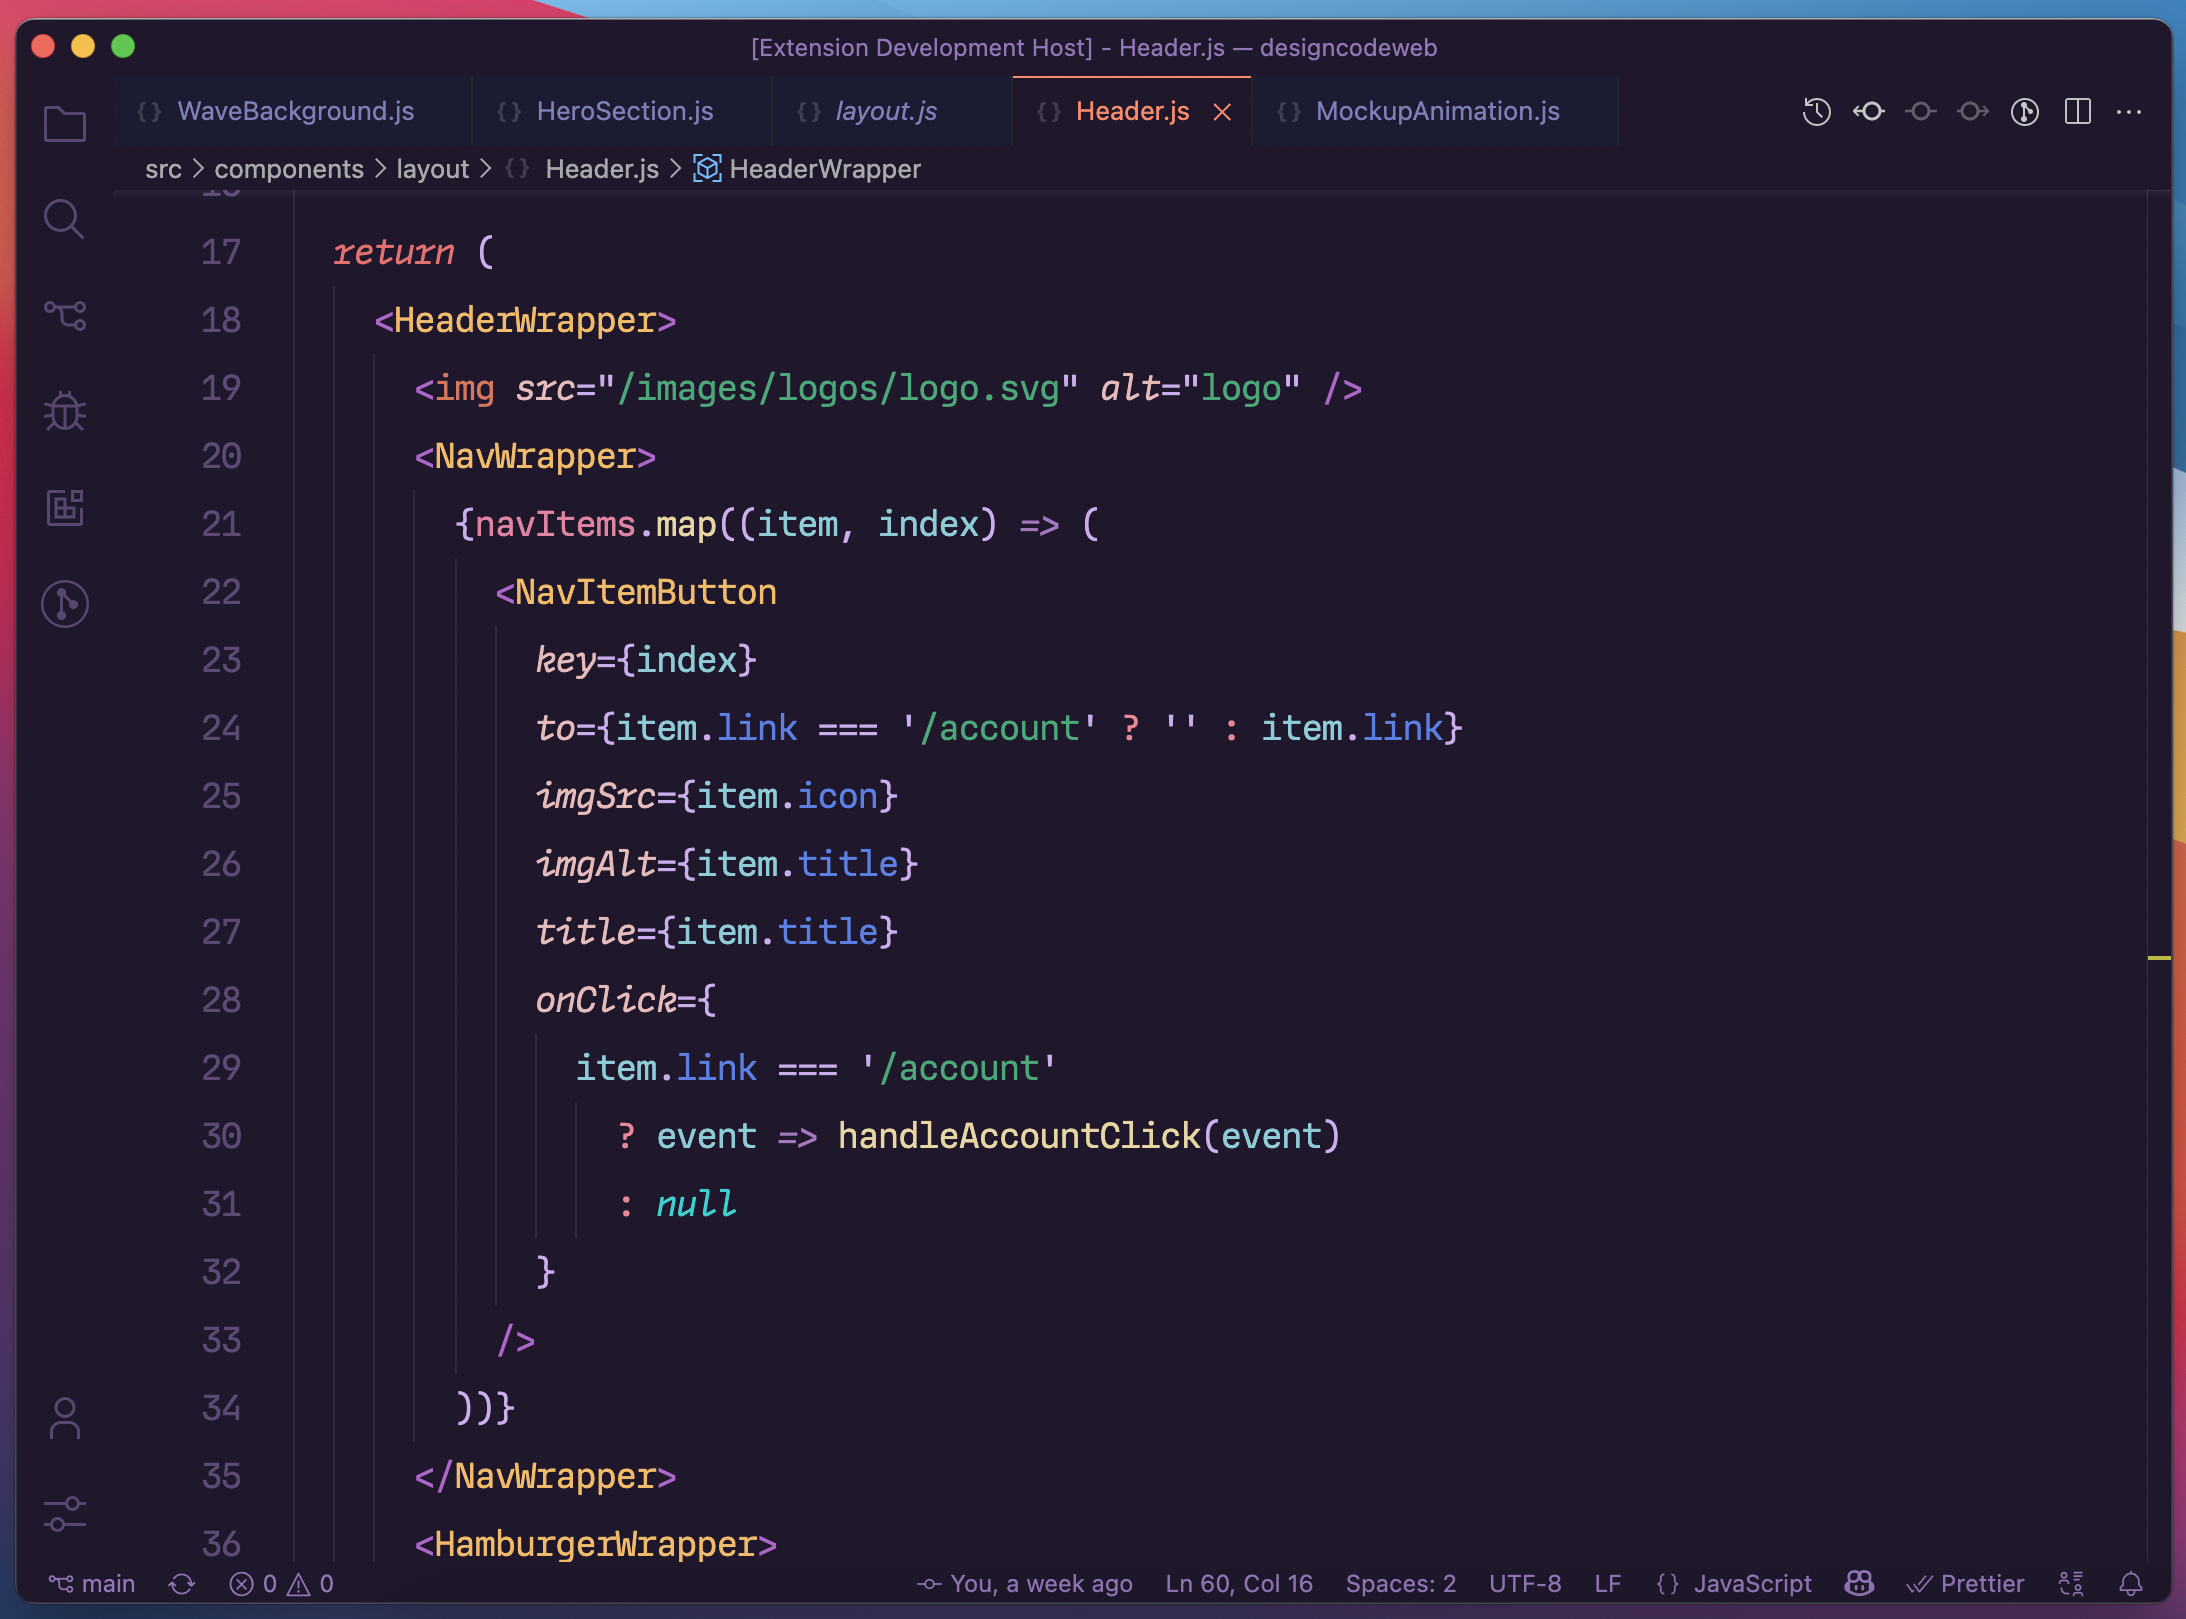The width and height of the screenshot is (2186, 1619).
Task: Open the Extensions activity bar icon
Action: (65, 507)
